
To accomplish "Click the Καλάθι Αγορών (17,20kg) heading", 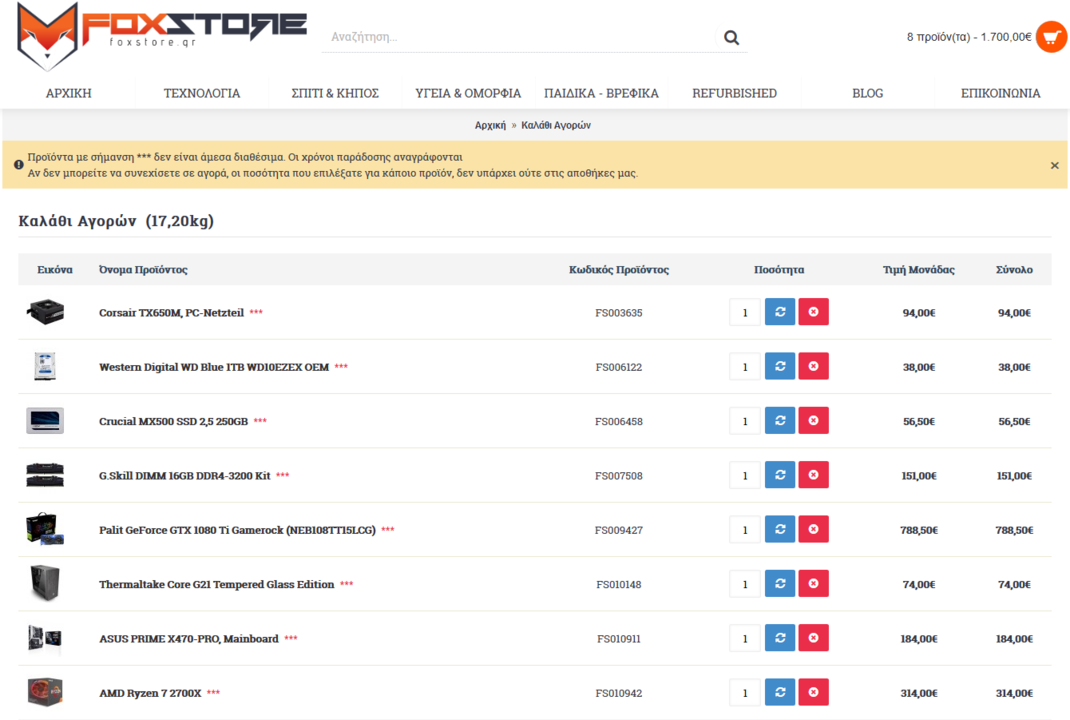I will (x=116, y=221).
